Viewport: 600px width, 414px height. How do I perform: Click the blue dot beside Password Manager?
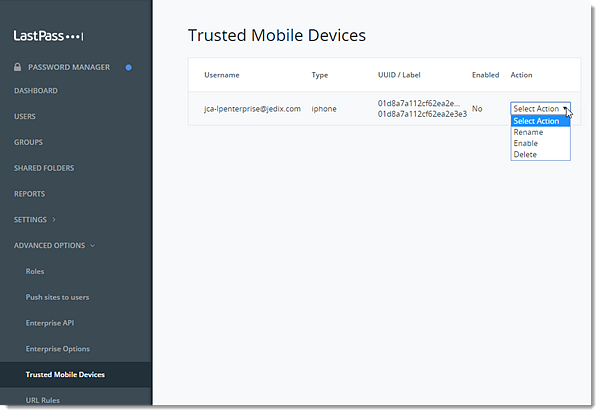point(129,67)
